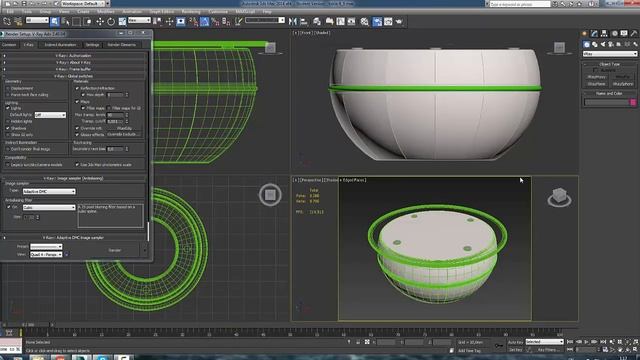Select the Move tool in main toolbar
The image size is (640, 360).
point(100,21)
